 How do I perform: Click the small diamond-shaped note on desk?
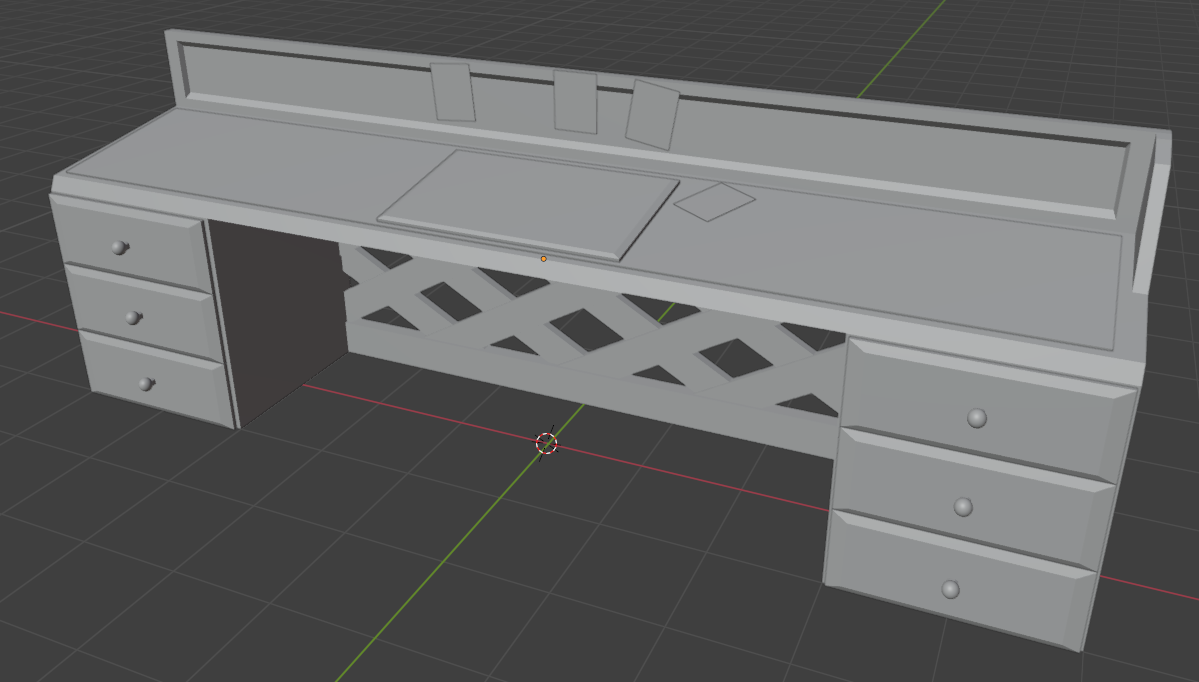[714, 200]
